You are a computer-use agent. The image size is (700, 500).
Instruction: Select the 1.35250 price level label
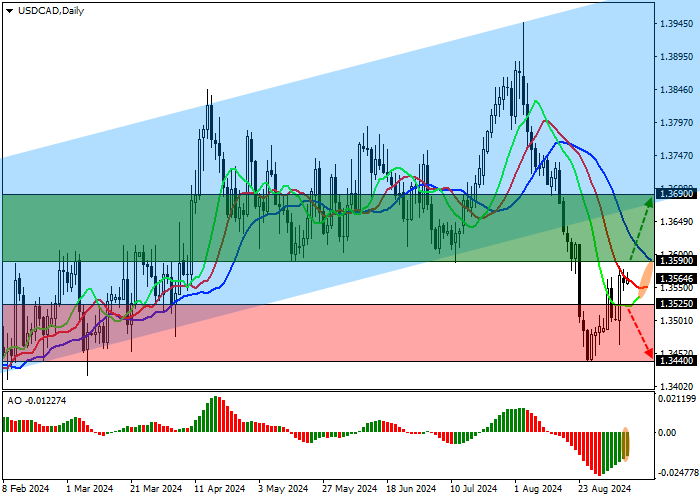coord(676,304)
